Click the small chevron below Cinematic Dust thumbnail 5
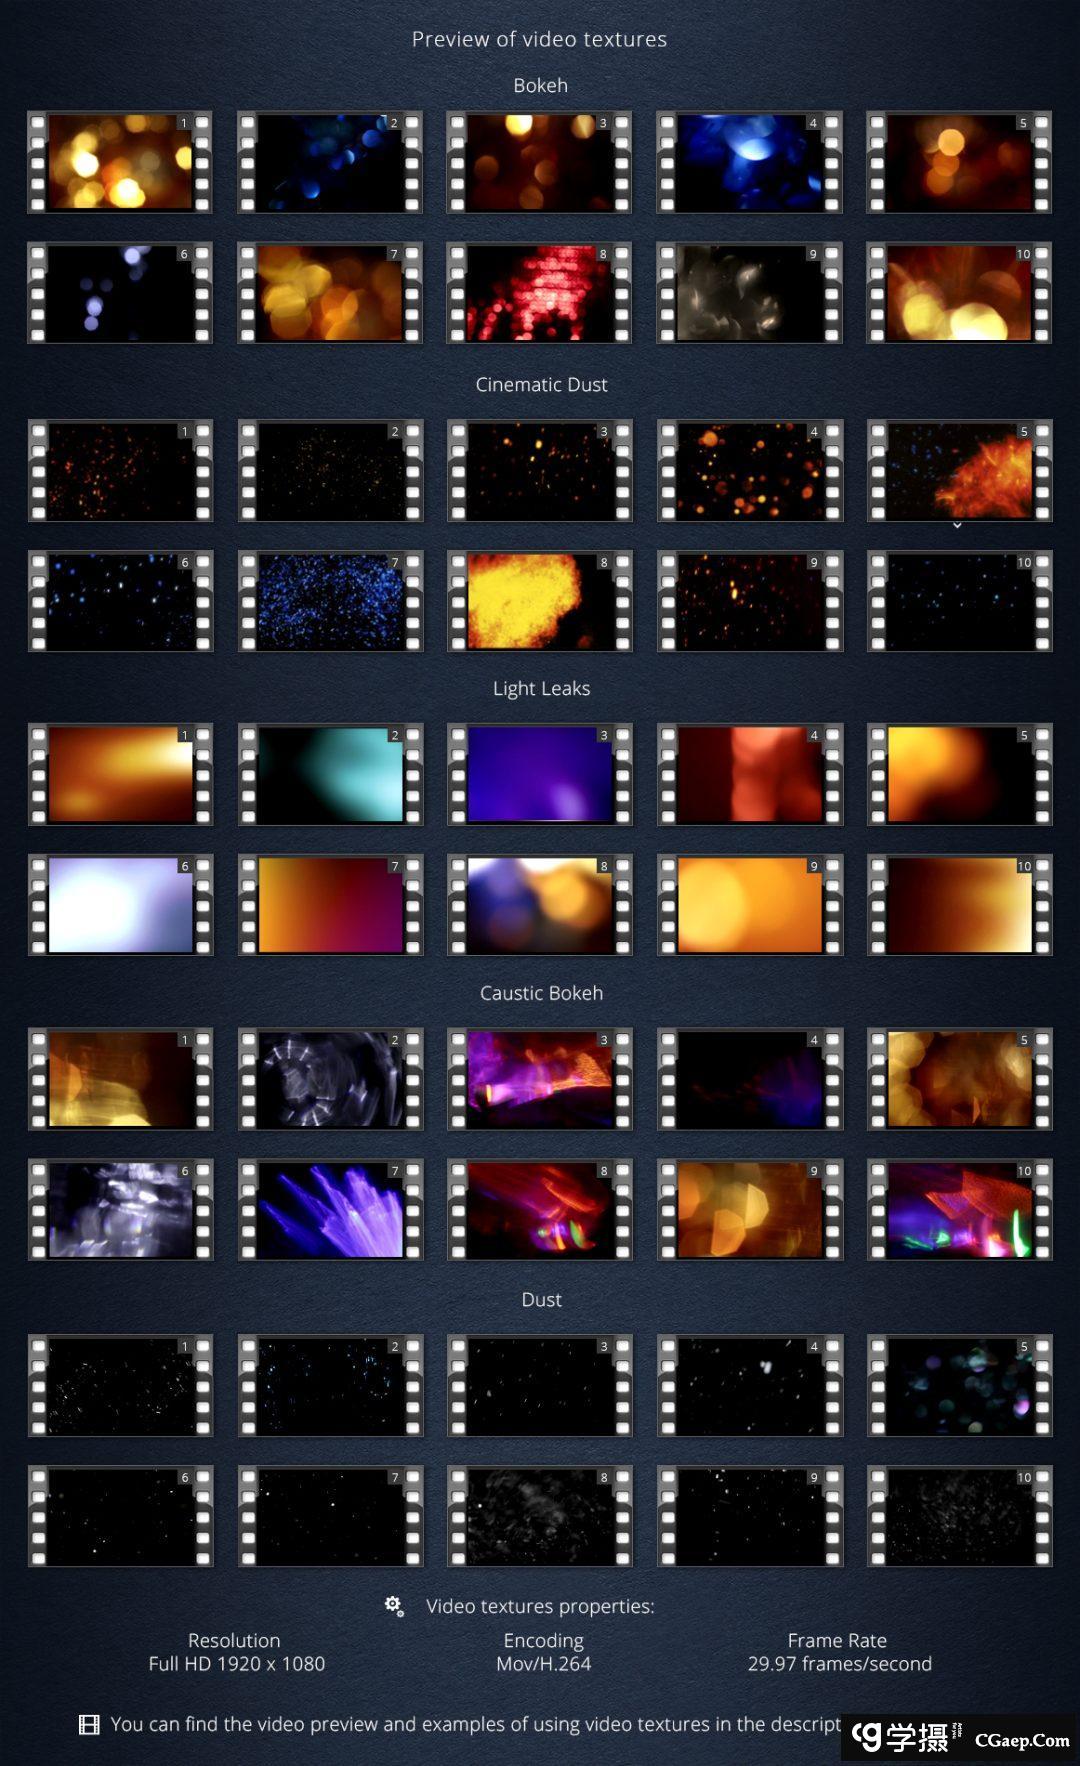Viewport: 1080px width, 1766px height. [957, 525]
